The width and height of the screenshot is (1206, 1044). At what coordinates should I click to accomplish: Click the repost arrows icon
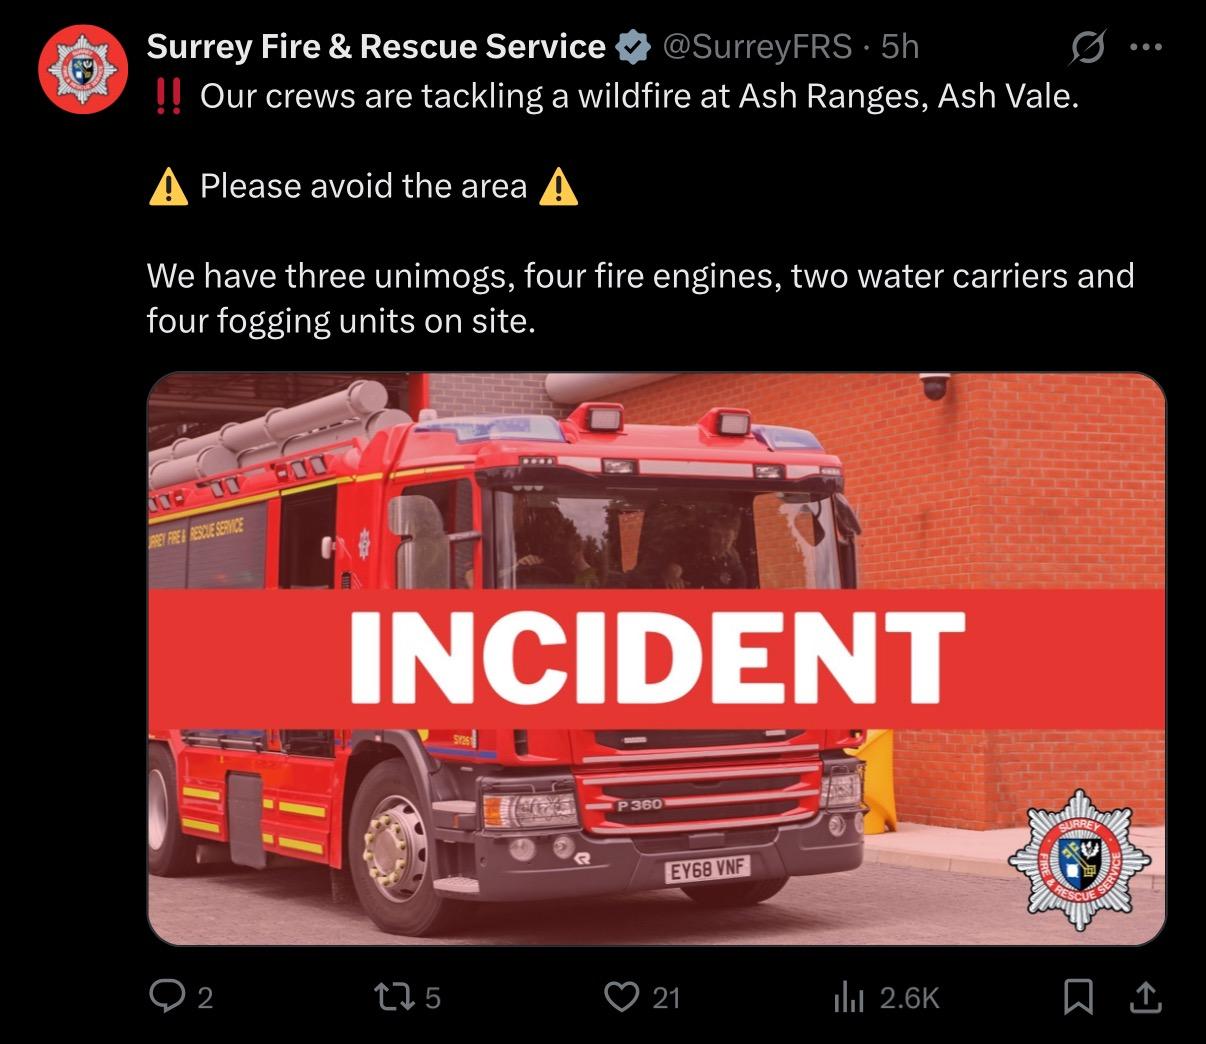[391, 996]
